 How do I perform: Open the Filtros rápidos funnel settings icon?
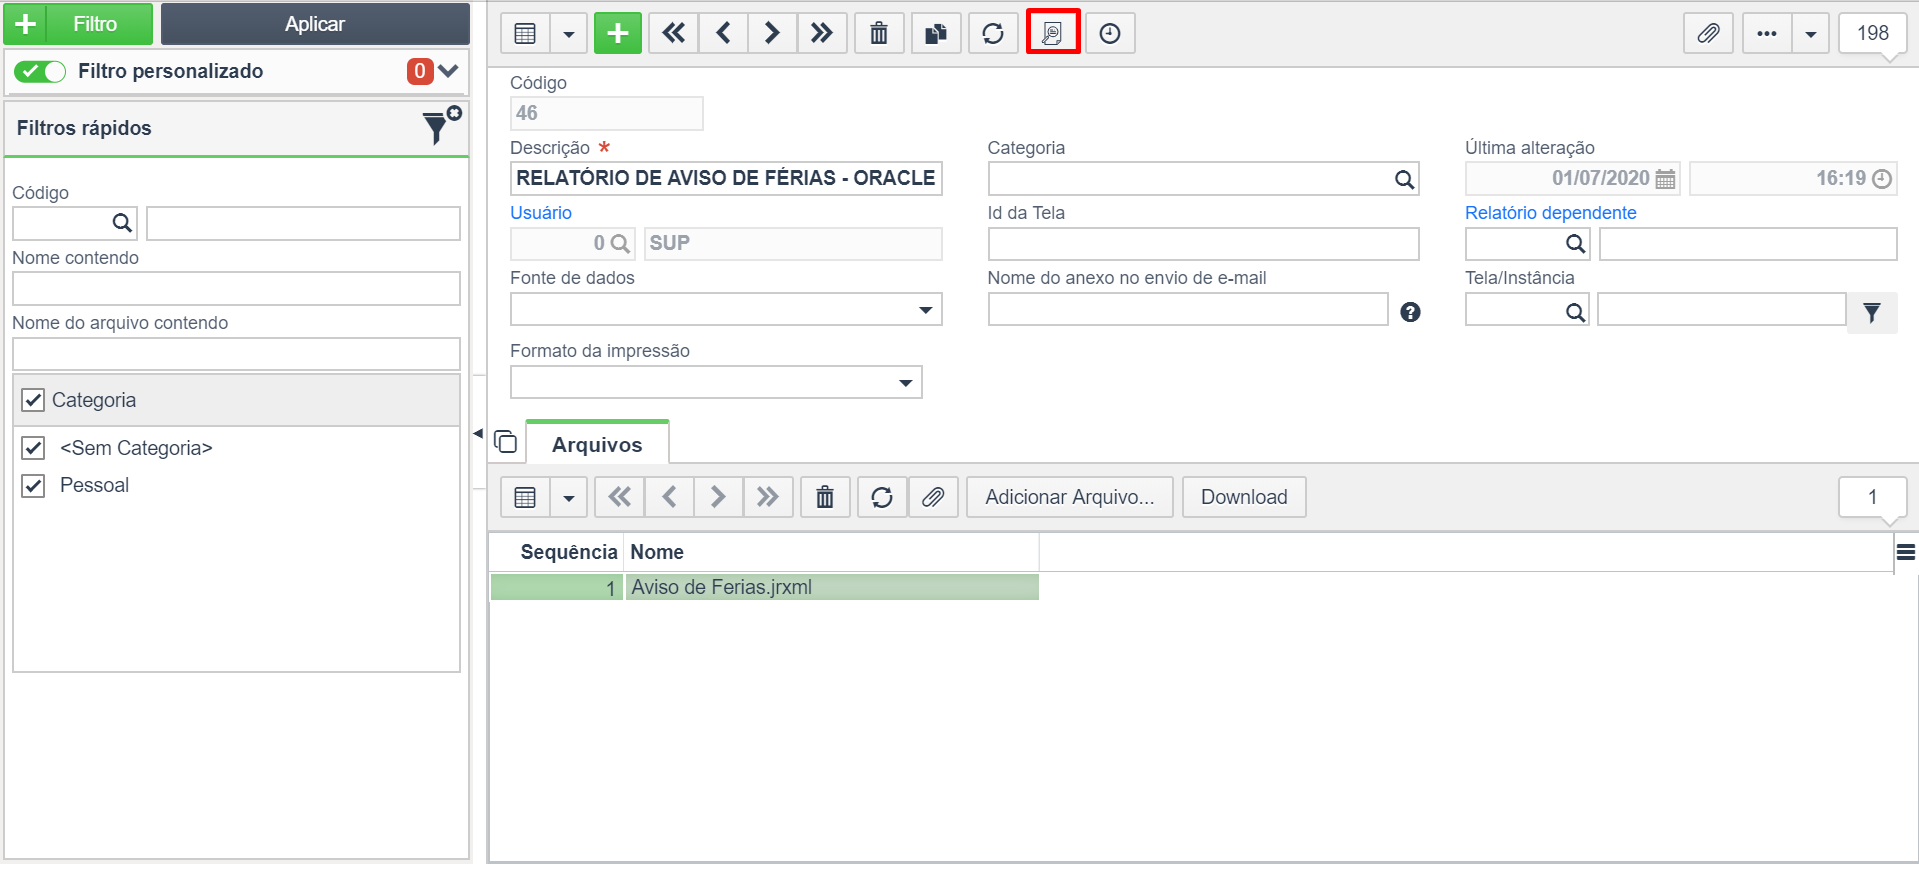[441, 127]
